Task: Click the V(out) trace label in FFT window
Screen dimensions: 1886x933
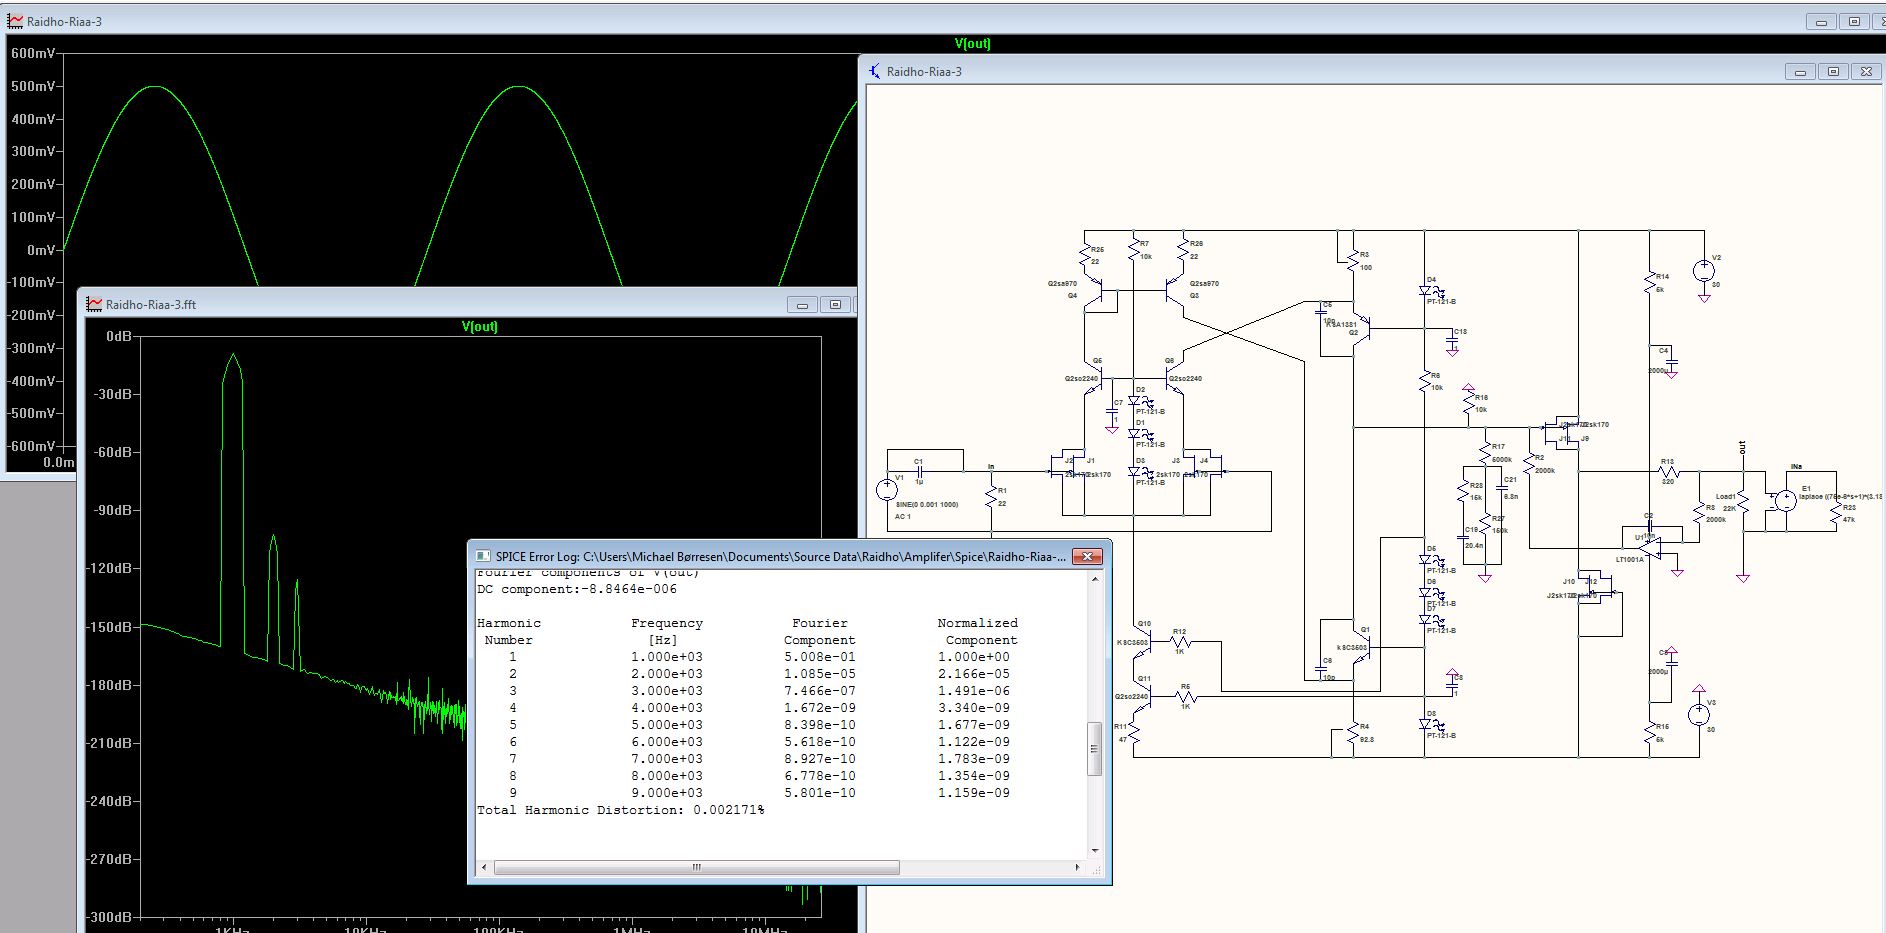Action: (480, 327)
